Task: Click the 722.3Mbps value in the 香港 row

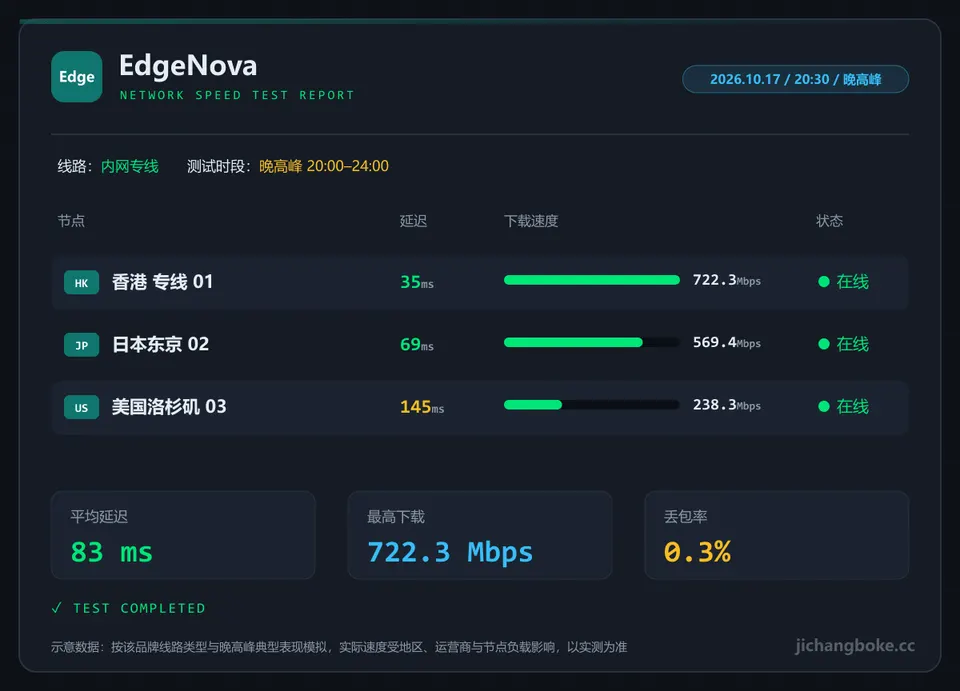Action: coord(727,280)
